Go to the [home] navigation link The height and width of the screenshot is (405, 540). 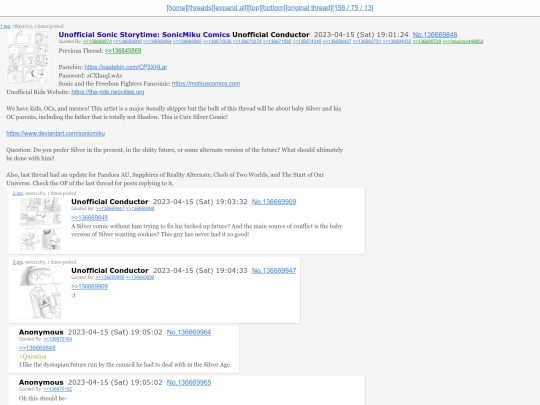click(x=177, y=8)
